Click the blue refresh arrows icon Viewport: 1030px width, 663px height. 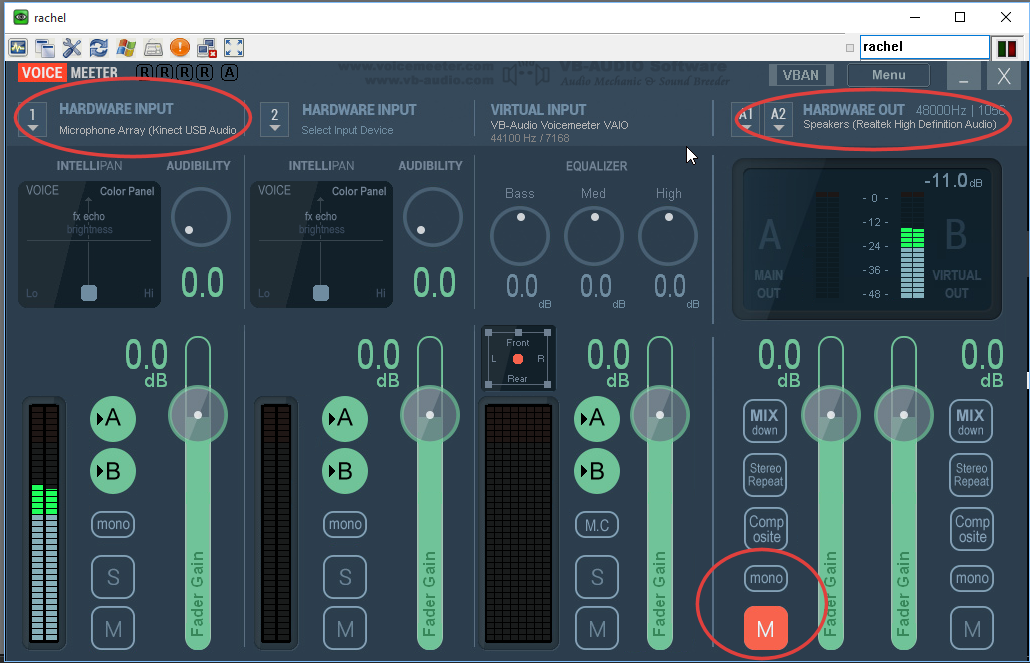click(x=99, y=47)
